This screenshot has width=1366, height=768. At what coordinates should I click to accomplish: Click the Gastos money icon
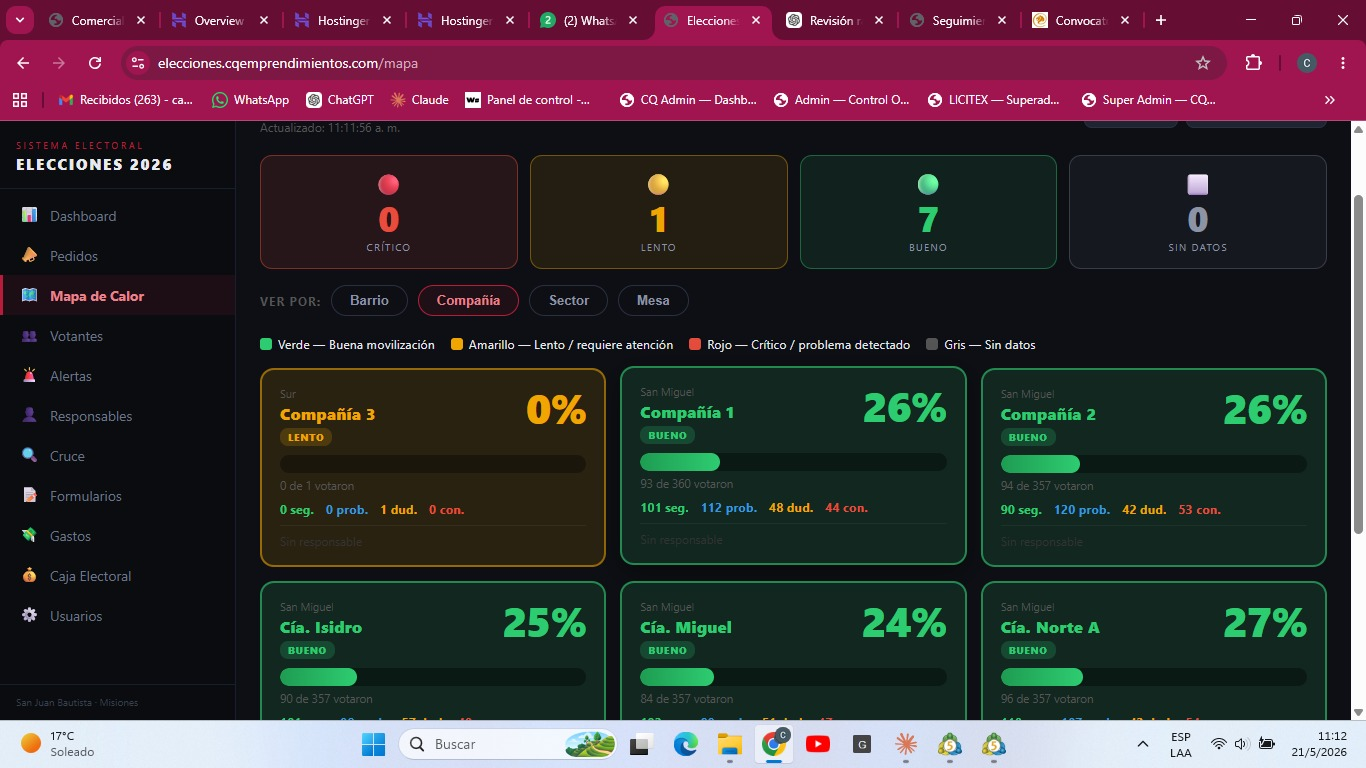tap(30, 535)
